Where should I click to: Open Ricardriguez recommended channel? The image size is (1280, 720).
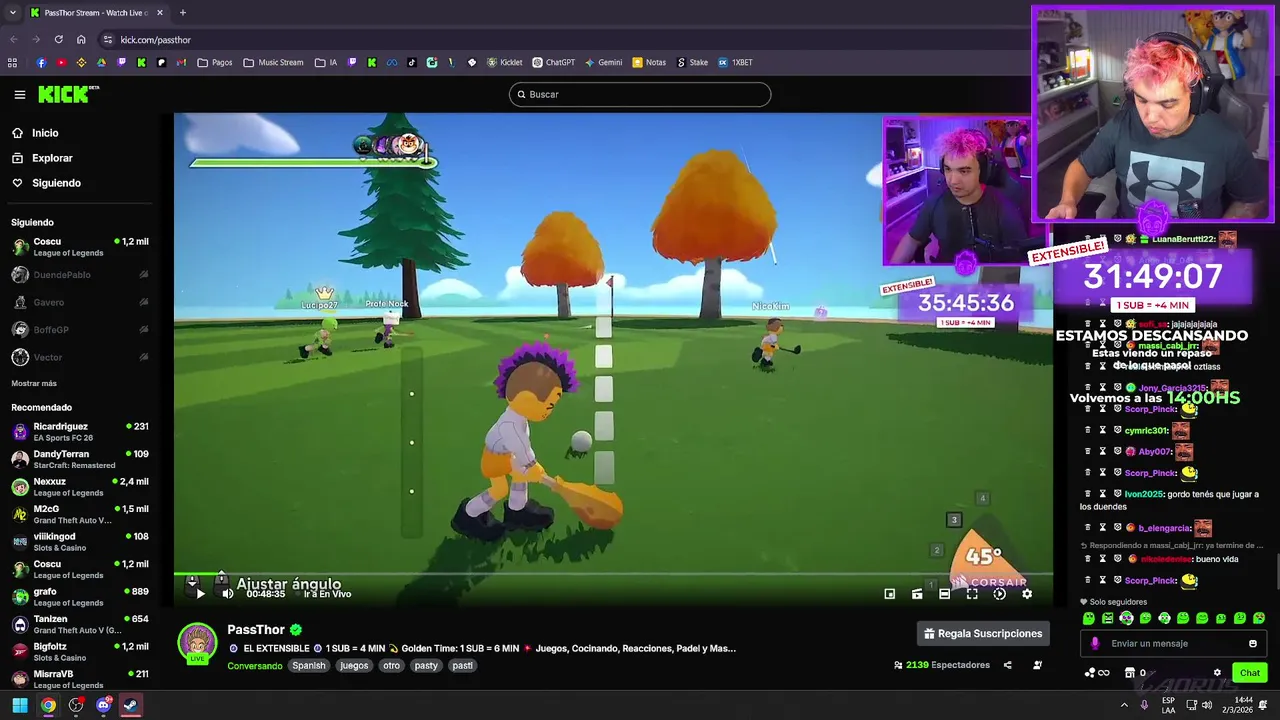coord(80,432)
